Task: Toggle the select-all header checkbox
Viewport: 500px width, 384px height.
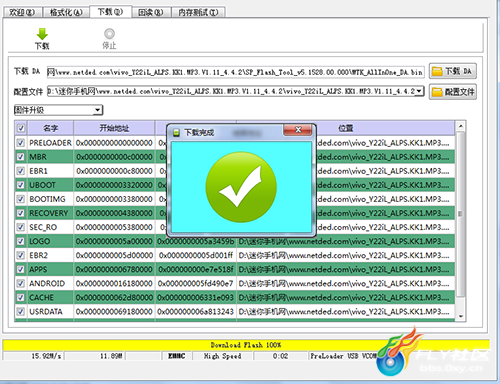Action: (x=21, y=128)
